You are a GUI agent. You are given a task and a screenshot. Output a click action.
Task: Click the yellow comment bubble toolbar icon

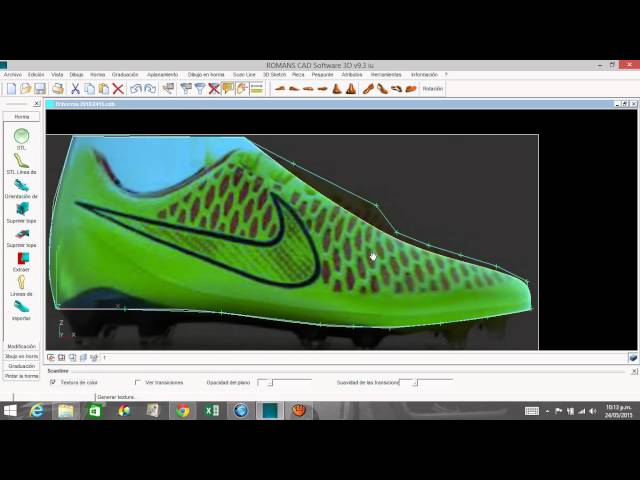tap(228, 88)
